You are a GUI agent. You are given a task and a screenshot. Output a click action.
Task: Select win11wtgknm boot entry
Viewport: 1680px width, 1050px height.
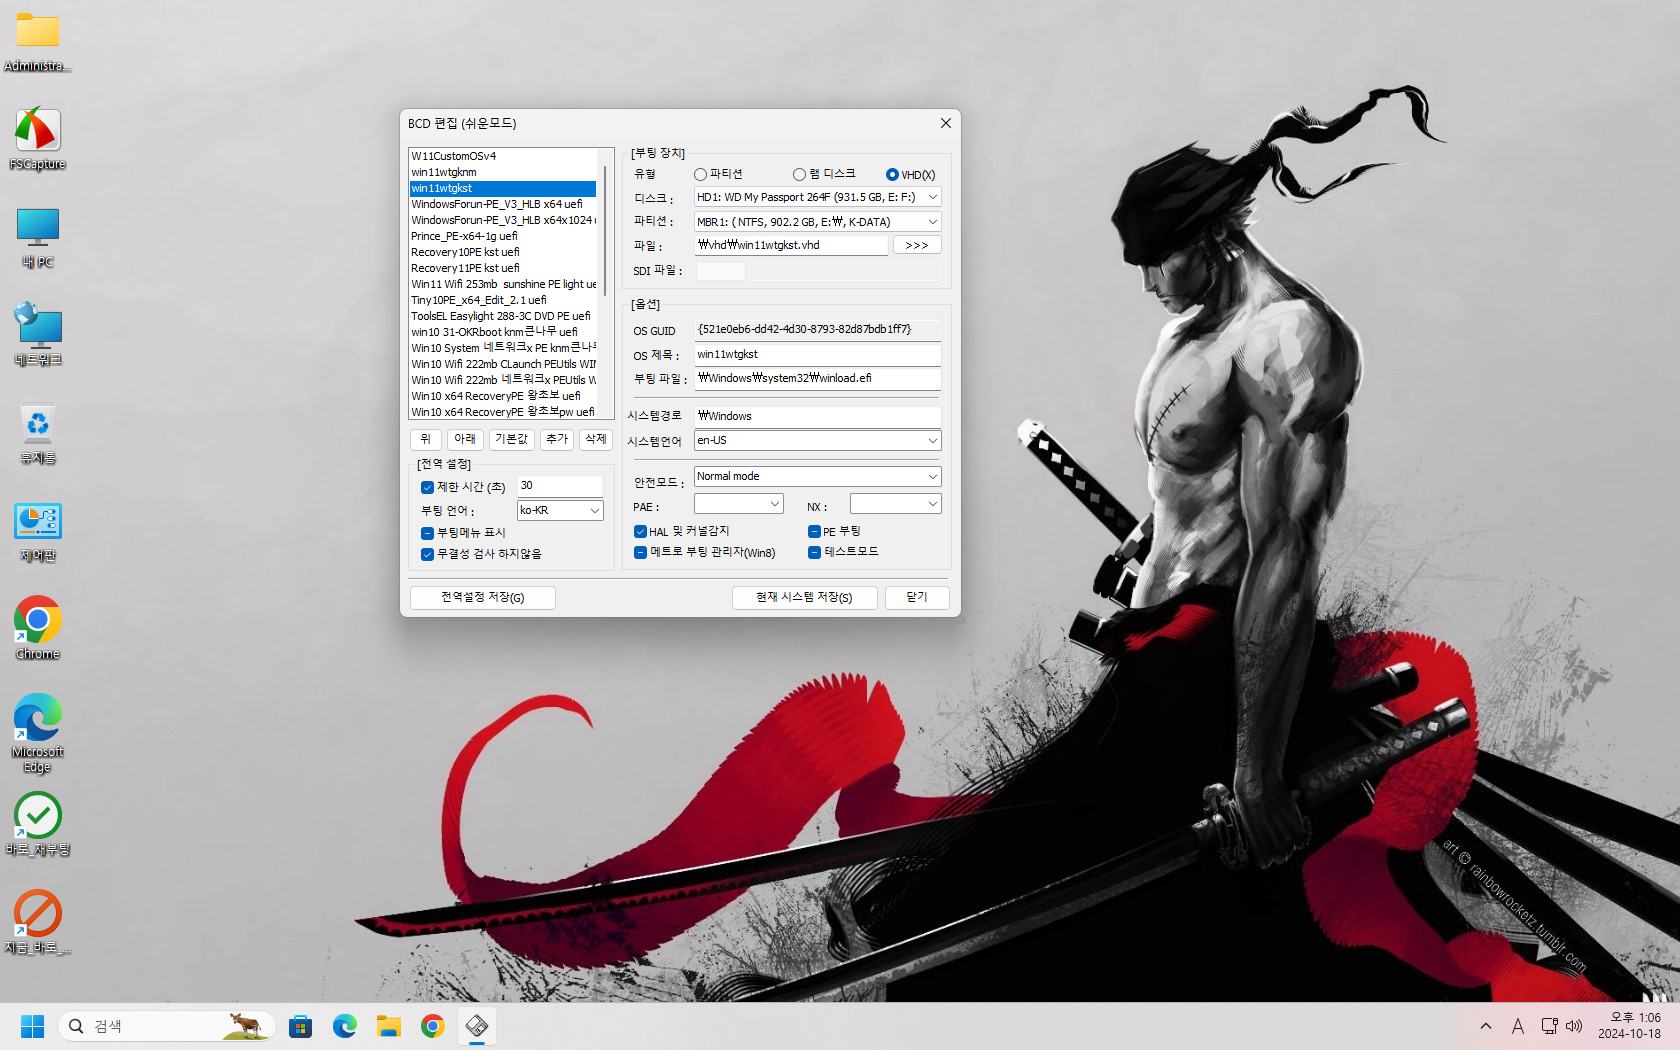[x=503, y=172]
